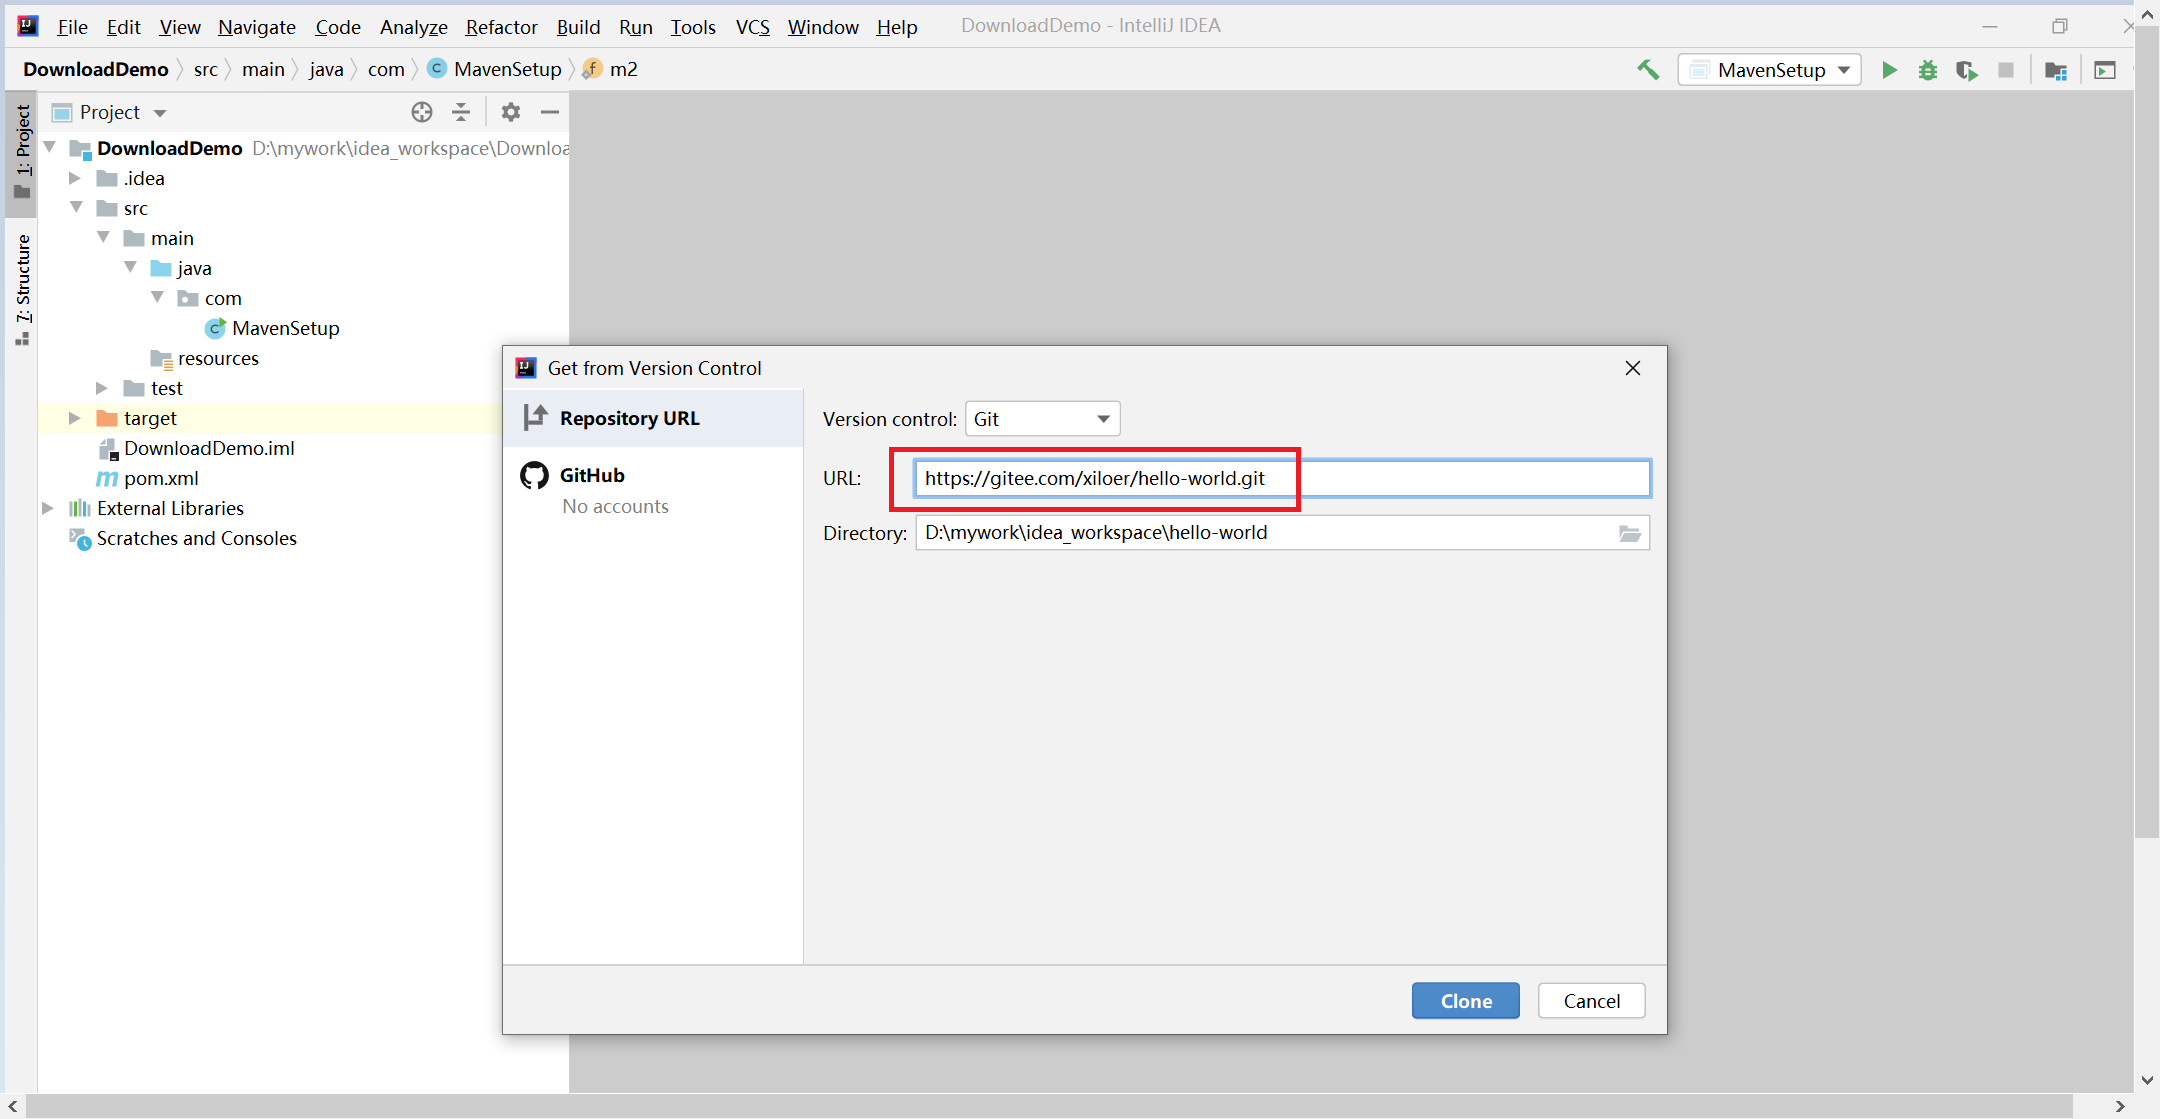Click the Build project hammer icon

tap(1648, 70)
